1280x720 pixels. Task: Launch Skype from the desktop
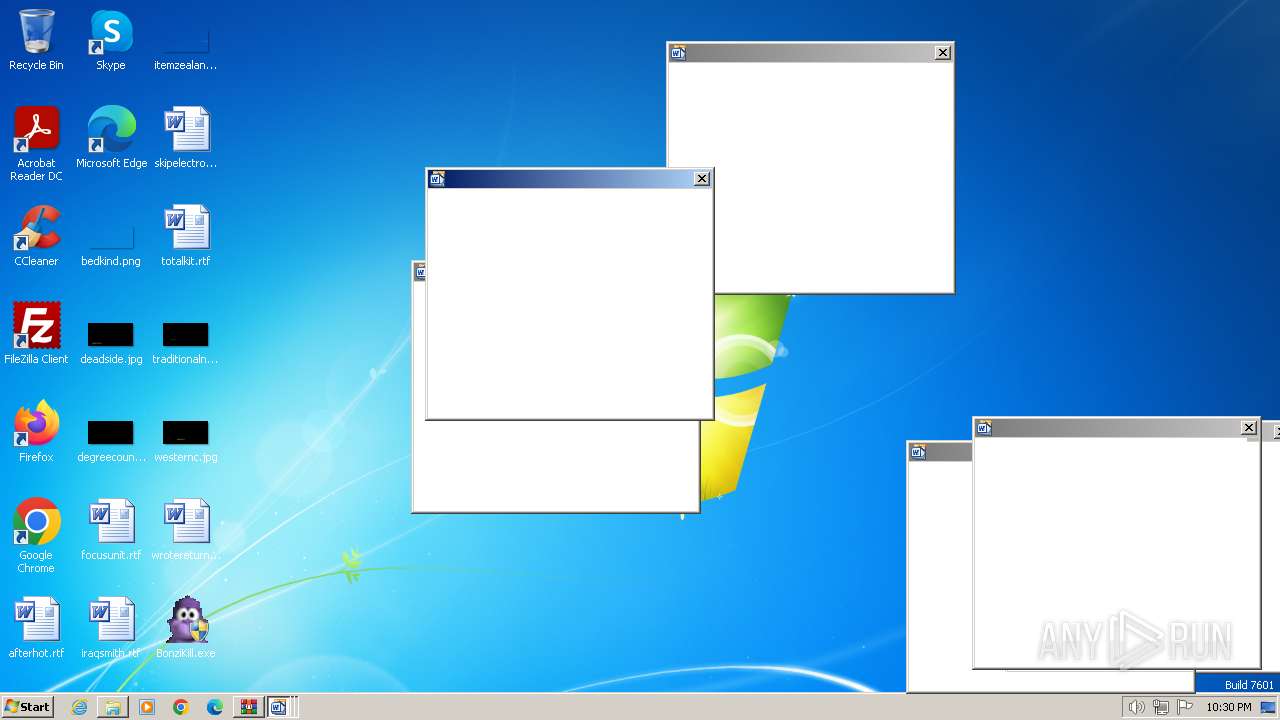pyautogui.click(x=111, y=40)
